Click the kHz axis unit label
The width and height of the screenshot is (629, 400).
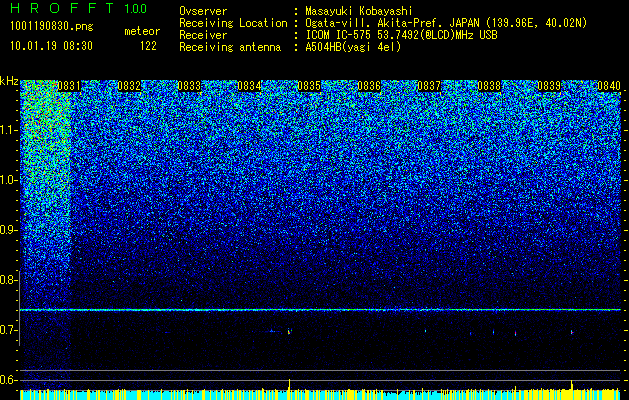pyautogui.click(x=9, y=81)
